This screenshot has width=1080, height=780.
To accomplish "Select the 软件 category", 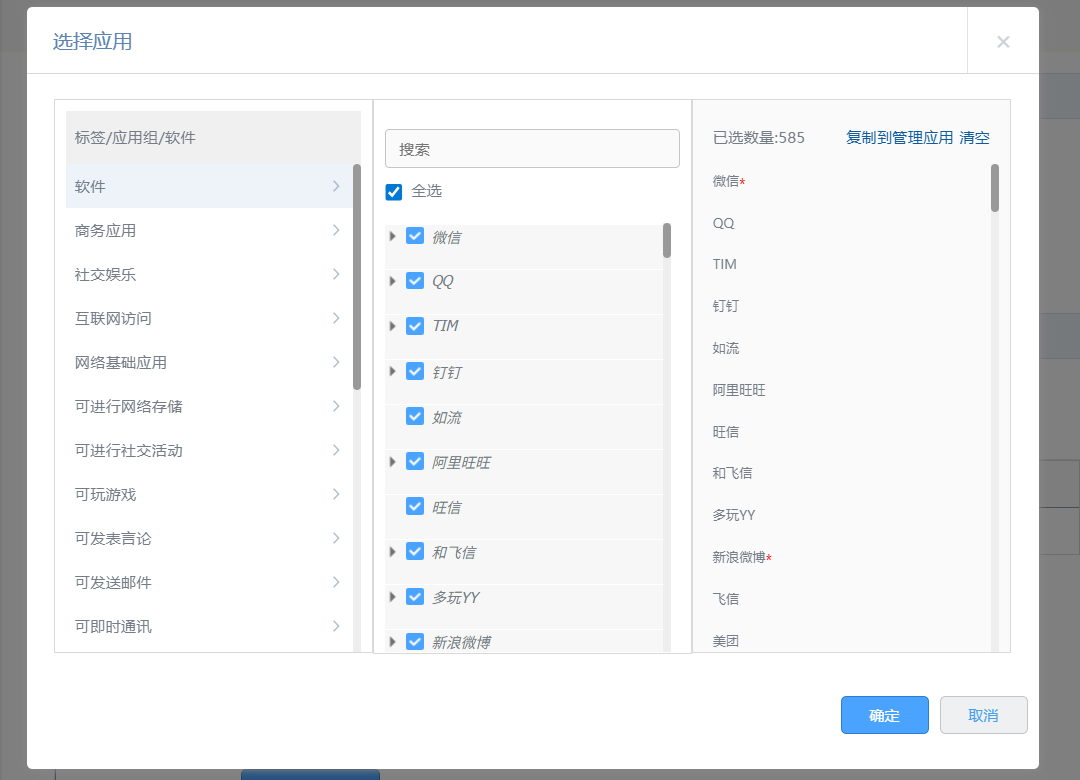I will (x=210, y=186).
